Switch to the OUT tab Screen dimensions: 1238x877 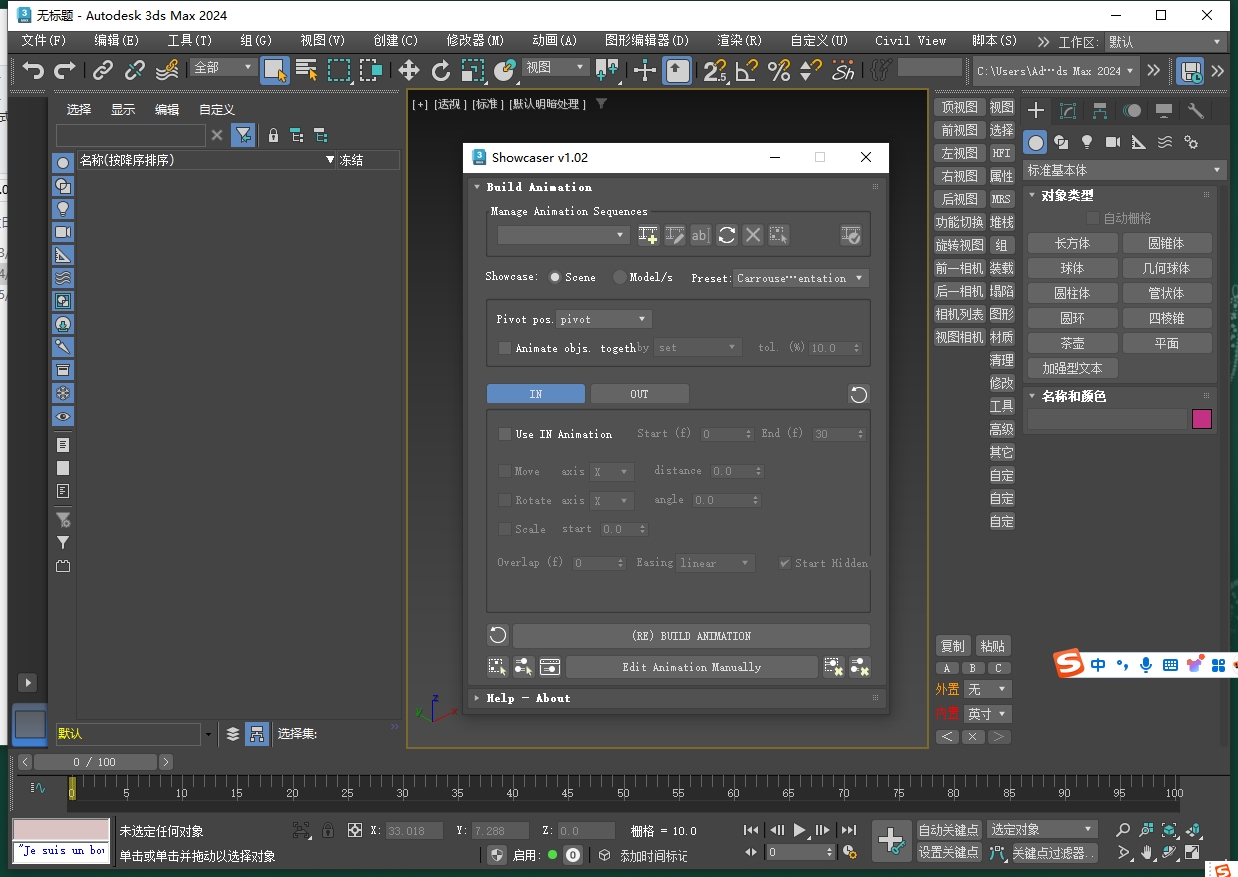point(639,394)
